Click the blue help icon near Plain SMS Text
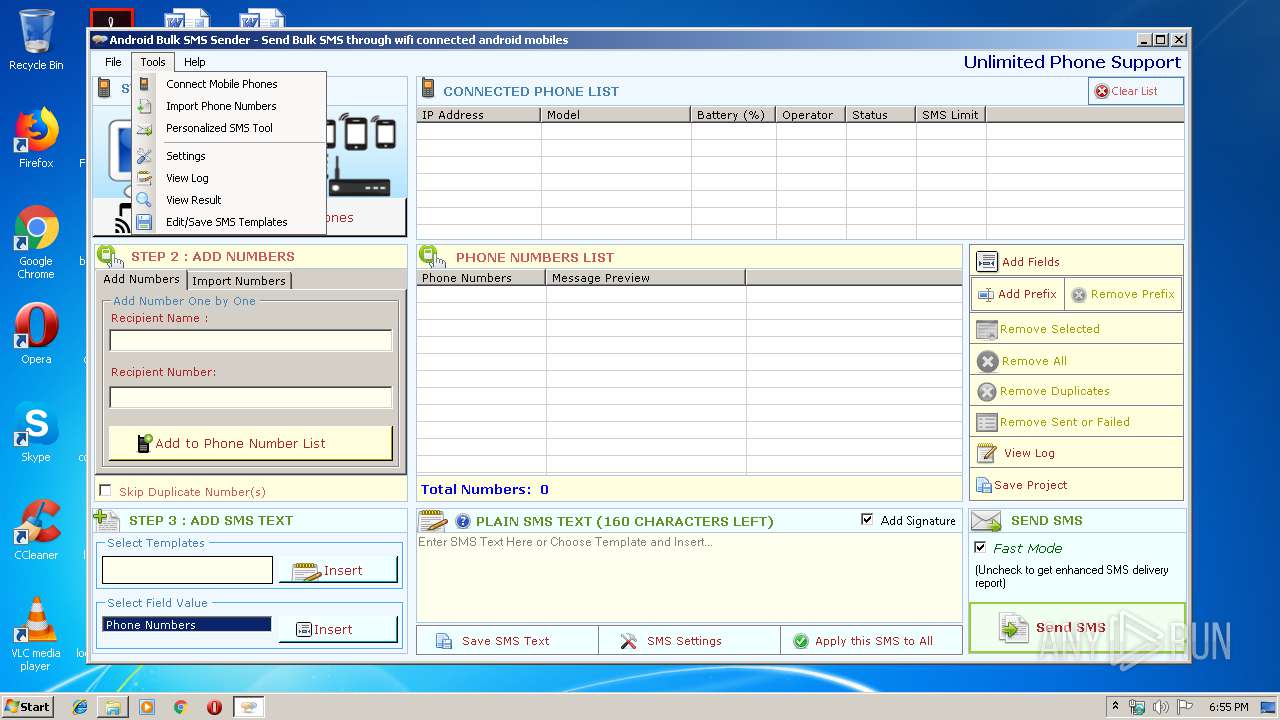This screenshot has height=720, width=1280. [463, 521]
